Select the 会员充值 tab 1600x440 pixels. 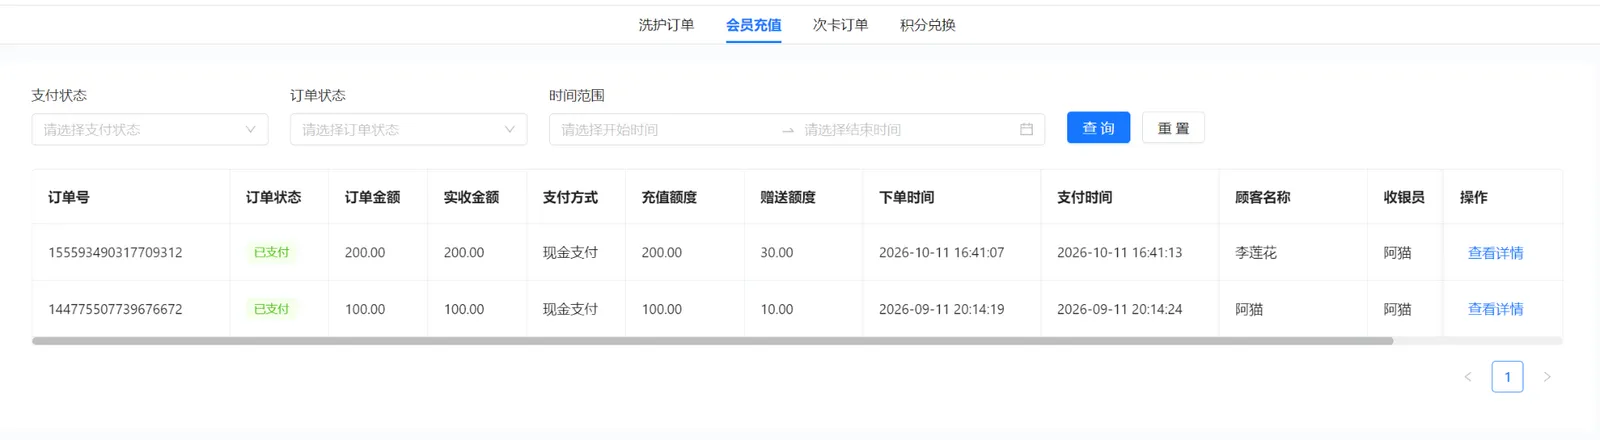pyautogui.click(x=753, y=25)
